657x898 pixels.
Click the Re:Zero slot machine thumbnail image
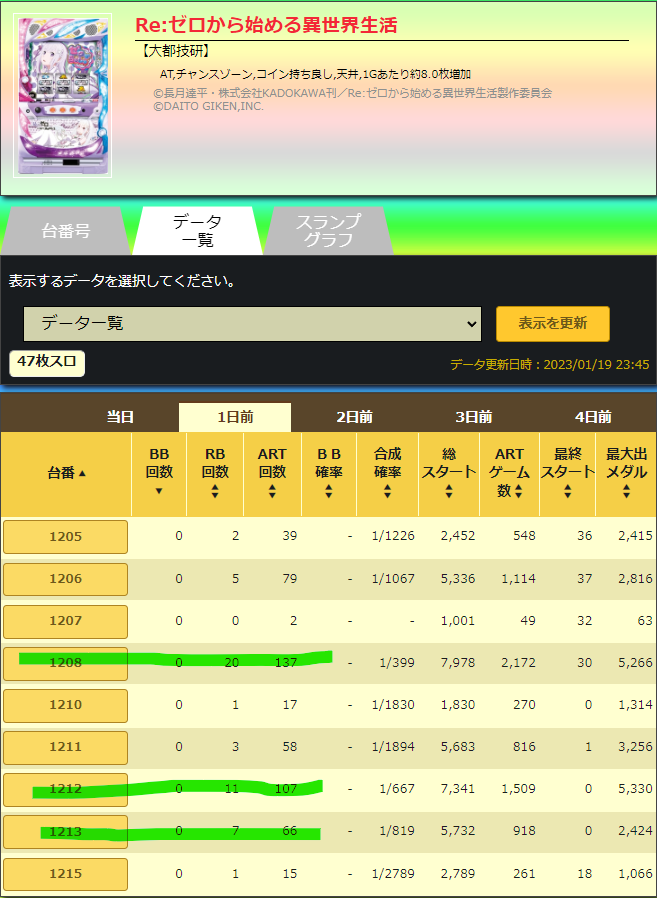[x=62, y=96]
